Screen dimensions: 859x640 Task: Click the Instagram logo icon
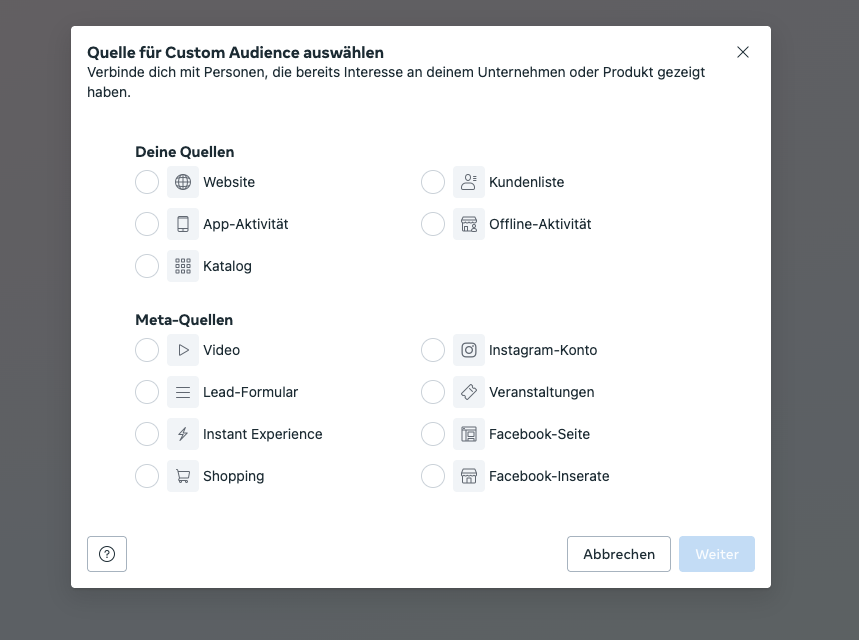[469, 350]
